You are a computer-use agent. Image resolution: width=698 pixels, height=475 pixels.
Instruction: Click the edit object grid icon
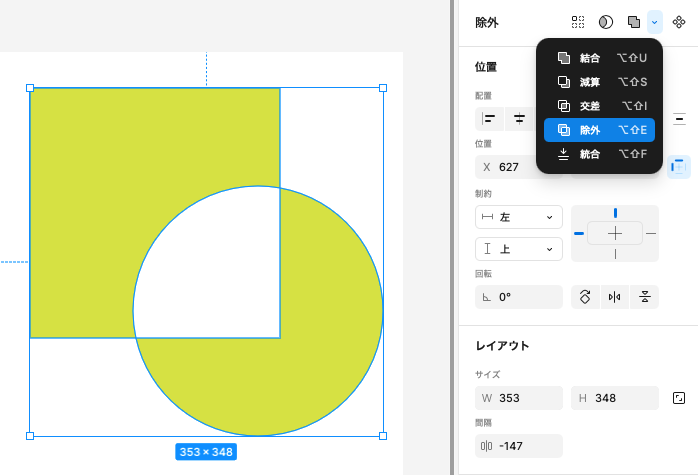(578, 22)
